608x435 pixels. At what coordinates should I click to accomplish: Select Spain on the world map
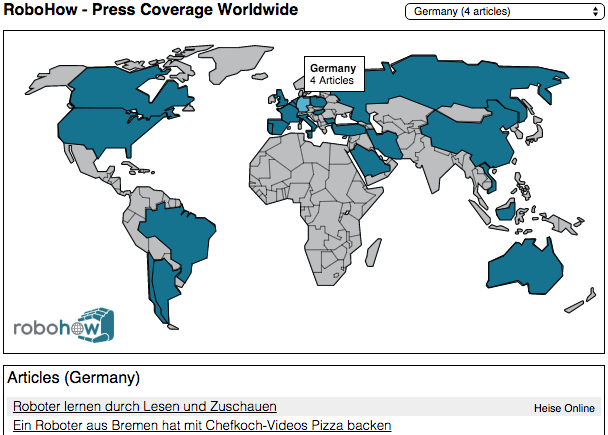point(275,127)
